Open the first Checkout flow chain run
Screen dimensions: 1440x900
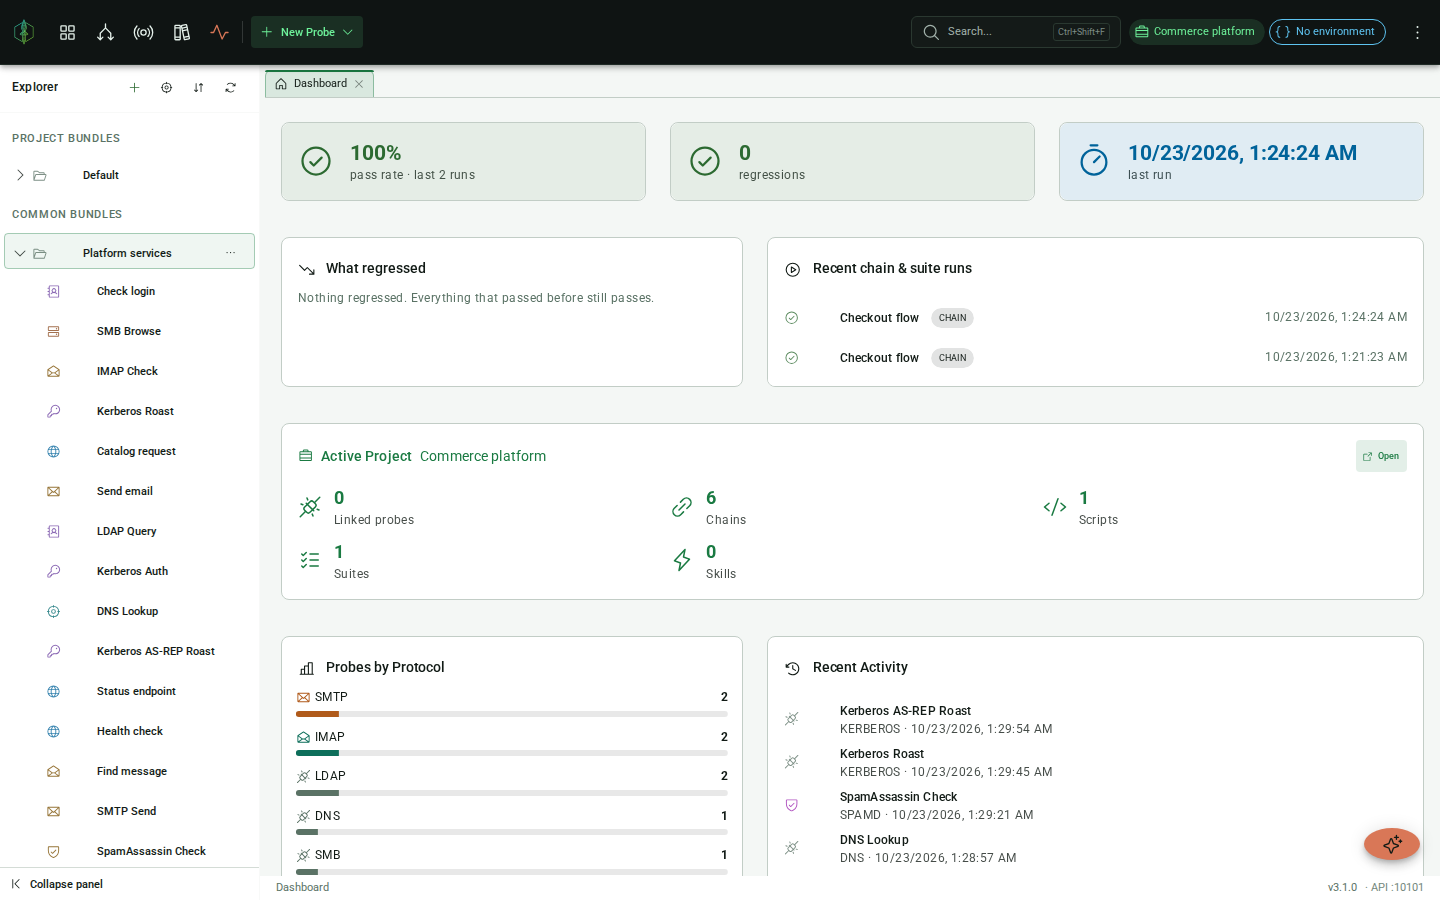(x=1095, y=318)
